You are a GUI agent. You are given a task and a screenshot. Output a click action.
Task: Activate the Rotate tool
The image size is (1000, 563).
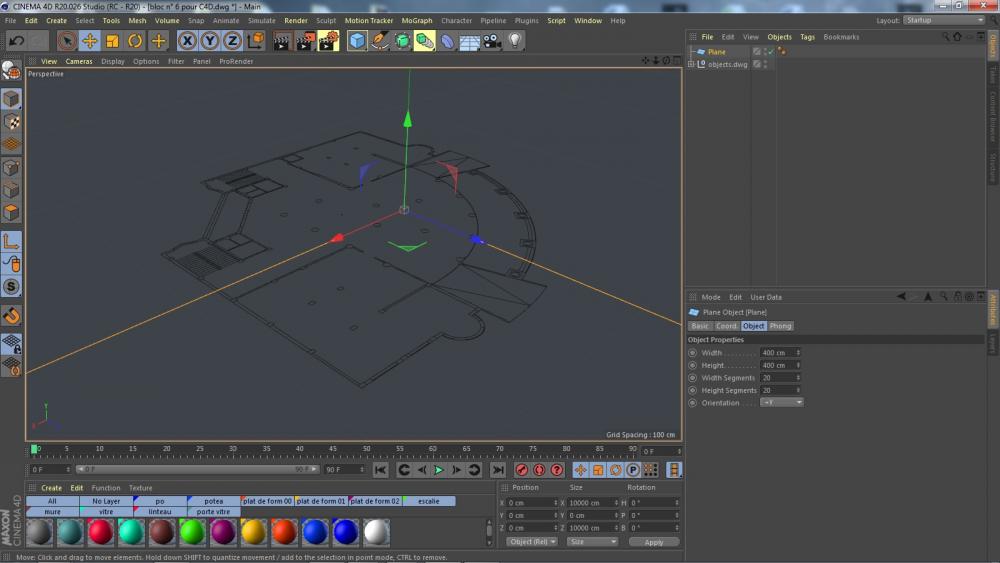(135, 41)
